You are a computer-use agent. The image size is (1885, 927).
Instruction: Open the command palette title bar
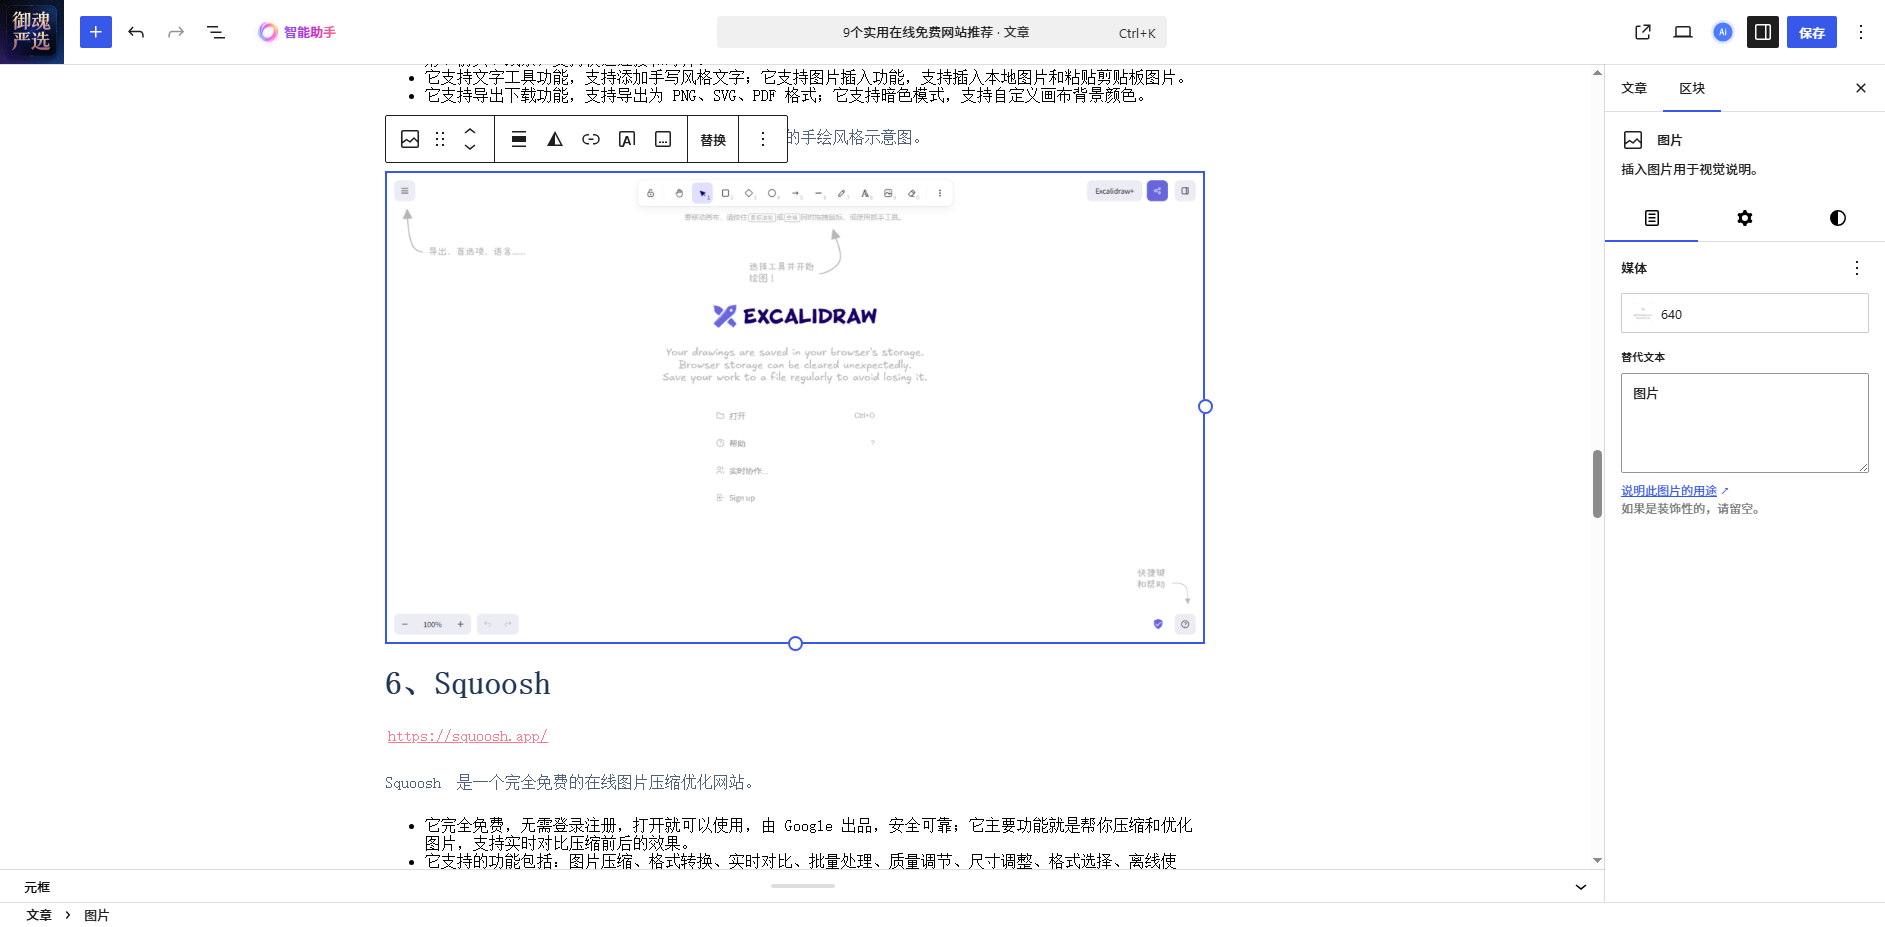941,32
